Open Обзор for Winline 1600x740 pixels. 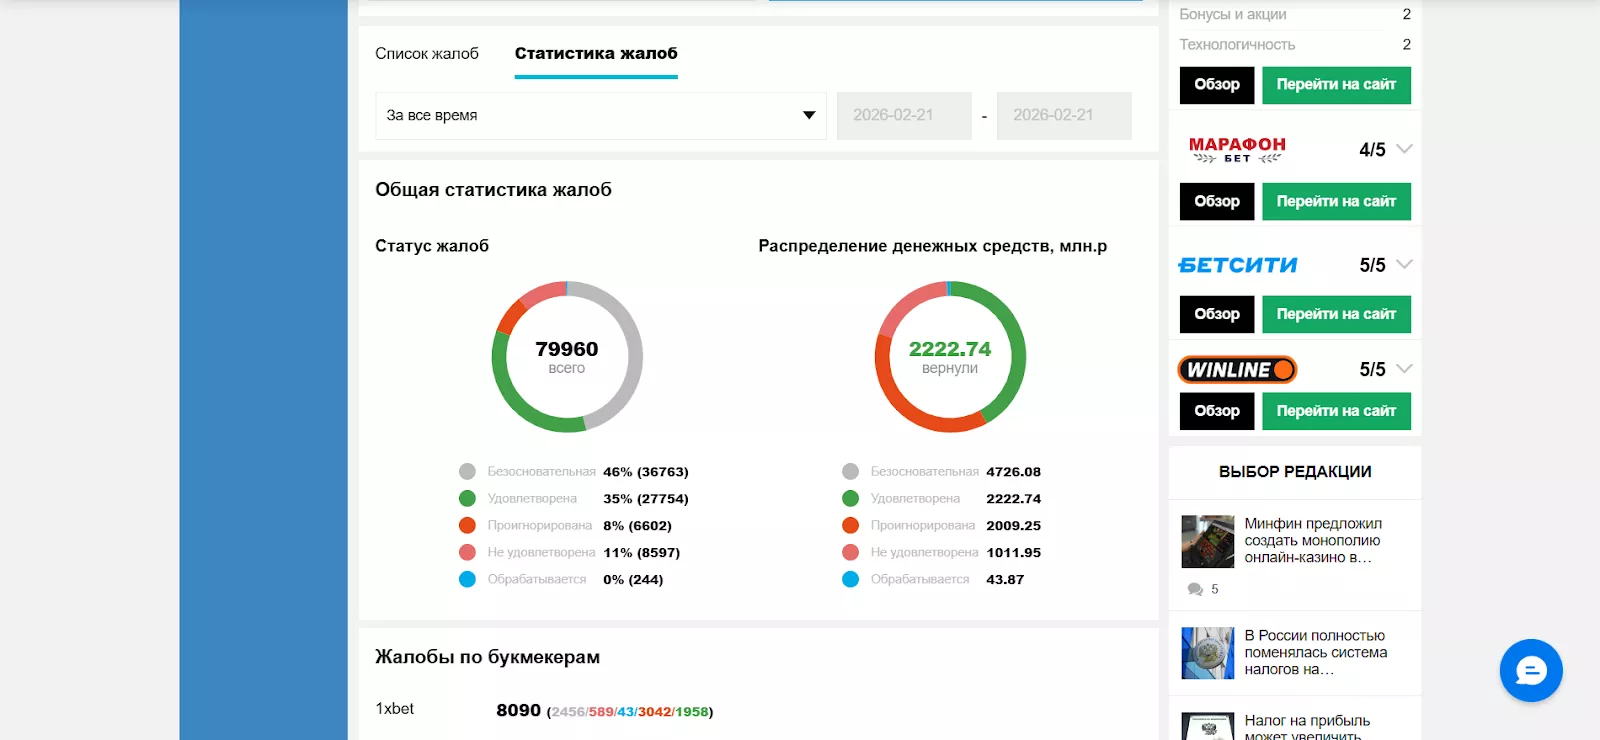[x=1217, y=411]
